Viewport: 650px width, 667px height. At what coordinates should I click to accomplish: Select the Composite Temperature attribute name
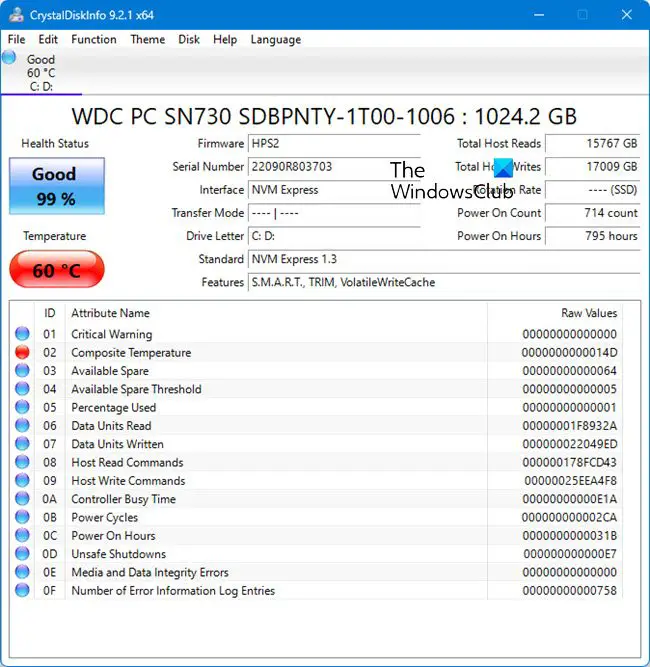pos(131,353)
